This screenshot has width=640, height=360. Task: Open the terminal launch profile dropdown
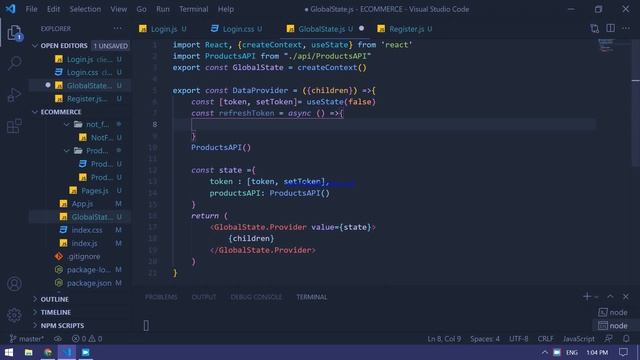pyautogui.click(x=597, y=297)
